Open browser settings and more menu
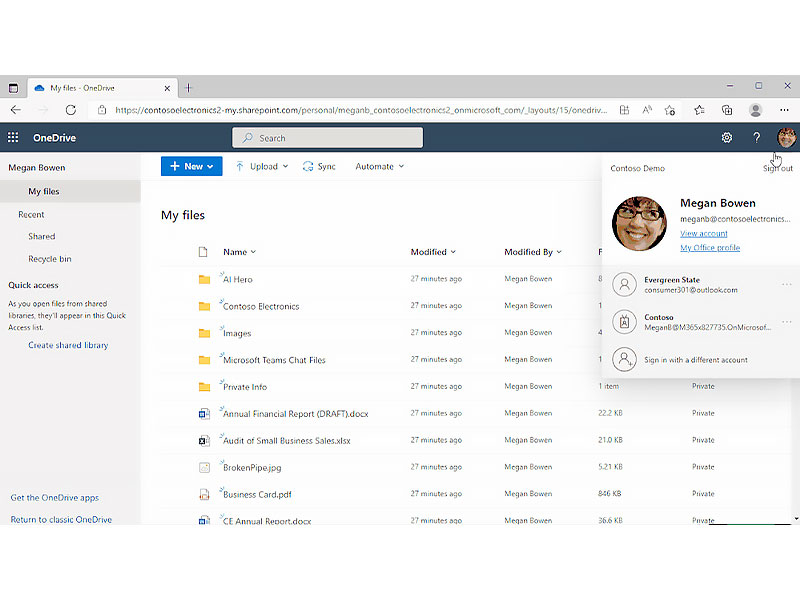The image size is (800, 600). (784, 110)
